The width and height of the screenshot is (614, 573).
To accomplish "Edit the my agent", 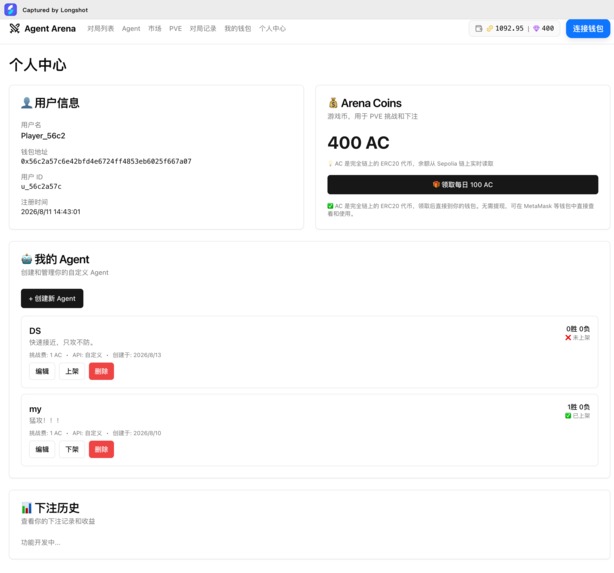I will click(x=42, y=449).
